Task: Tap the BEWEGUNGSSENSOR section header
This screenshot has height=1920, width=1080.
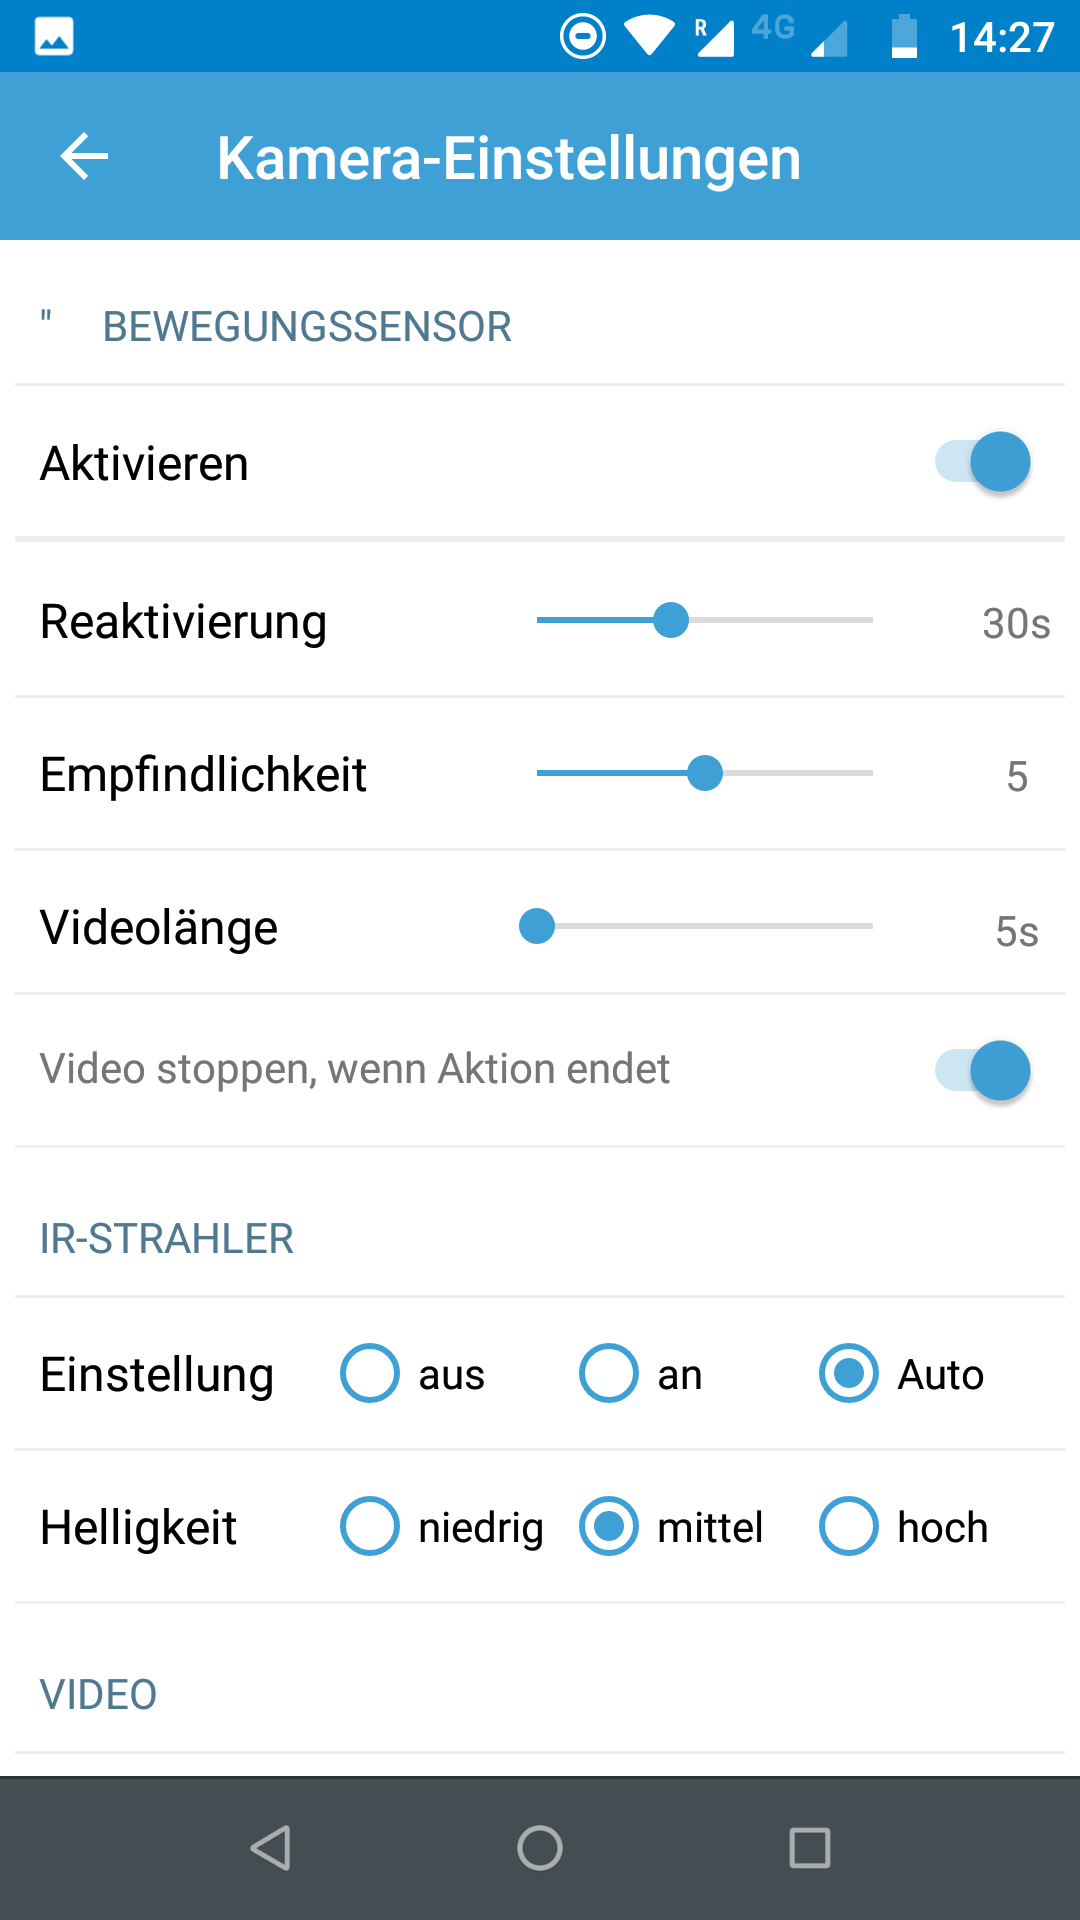Action: point(306,327)
